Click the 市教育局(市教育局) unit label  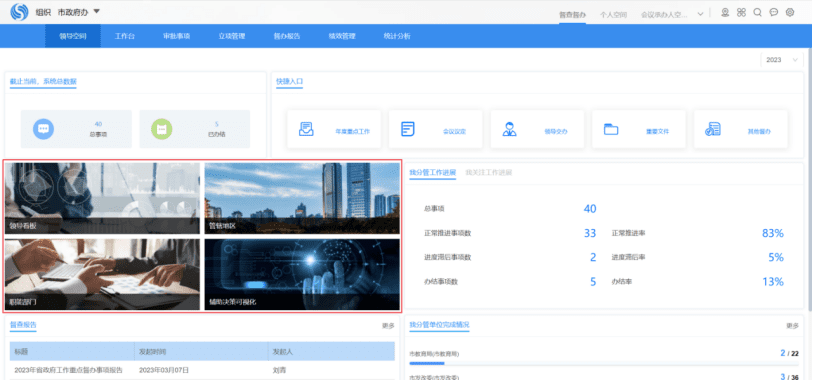click(x=434, y=354)
